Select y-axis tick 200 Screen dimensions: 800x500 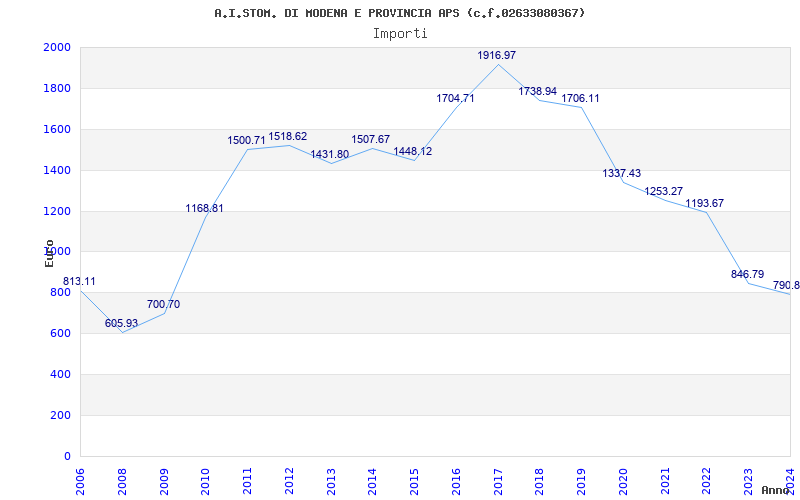tap(60, 416)
